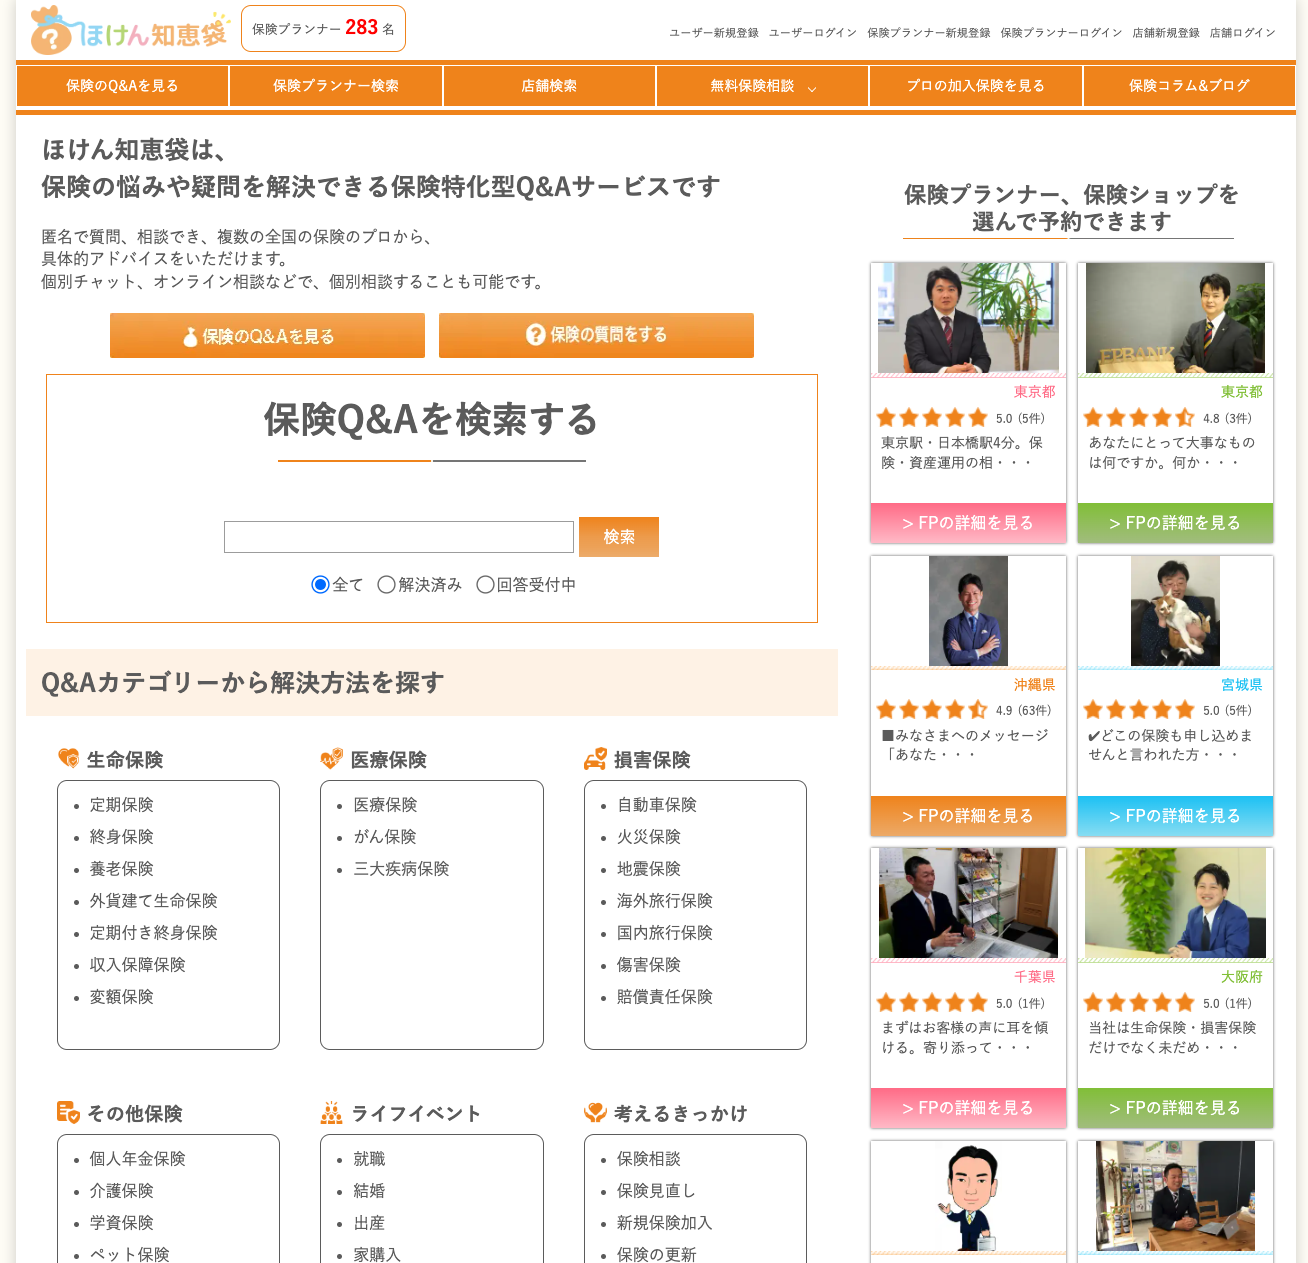Open the 三大疾病保険 link
This screenshot has width=1308, height=1263.
point(401,869)
